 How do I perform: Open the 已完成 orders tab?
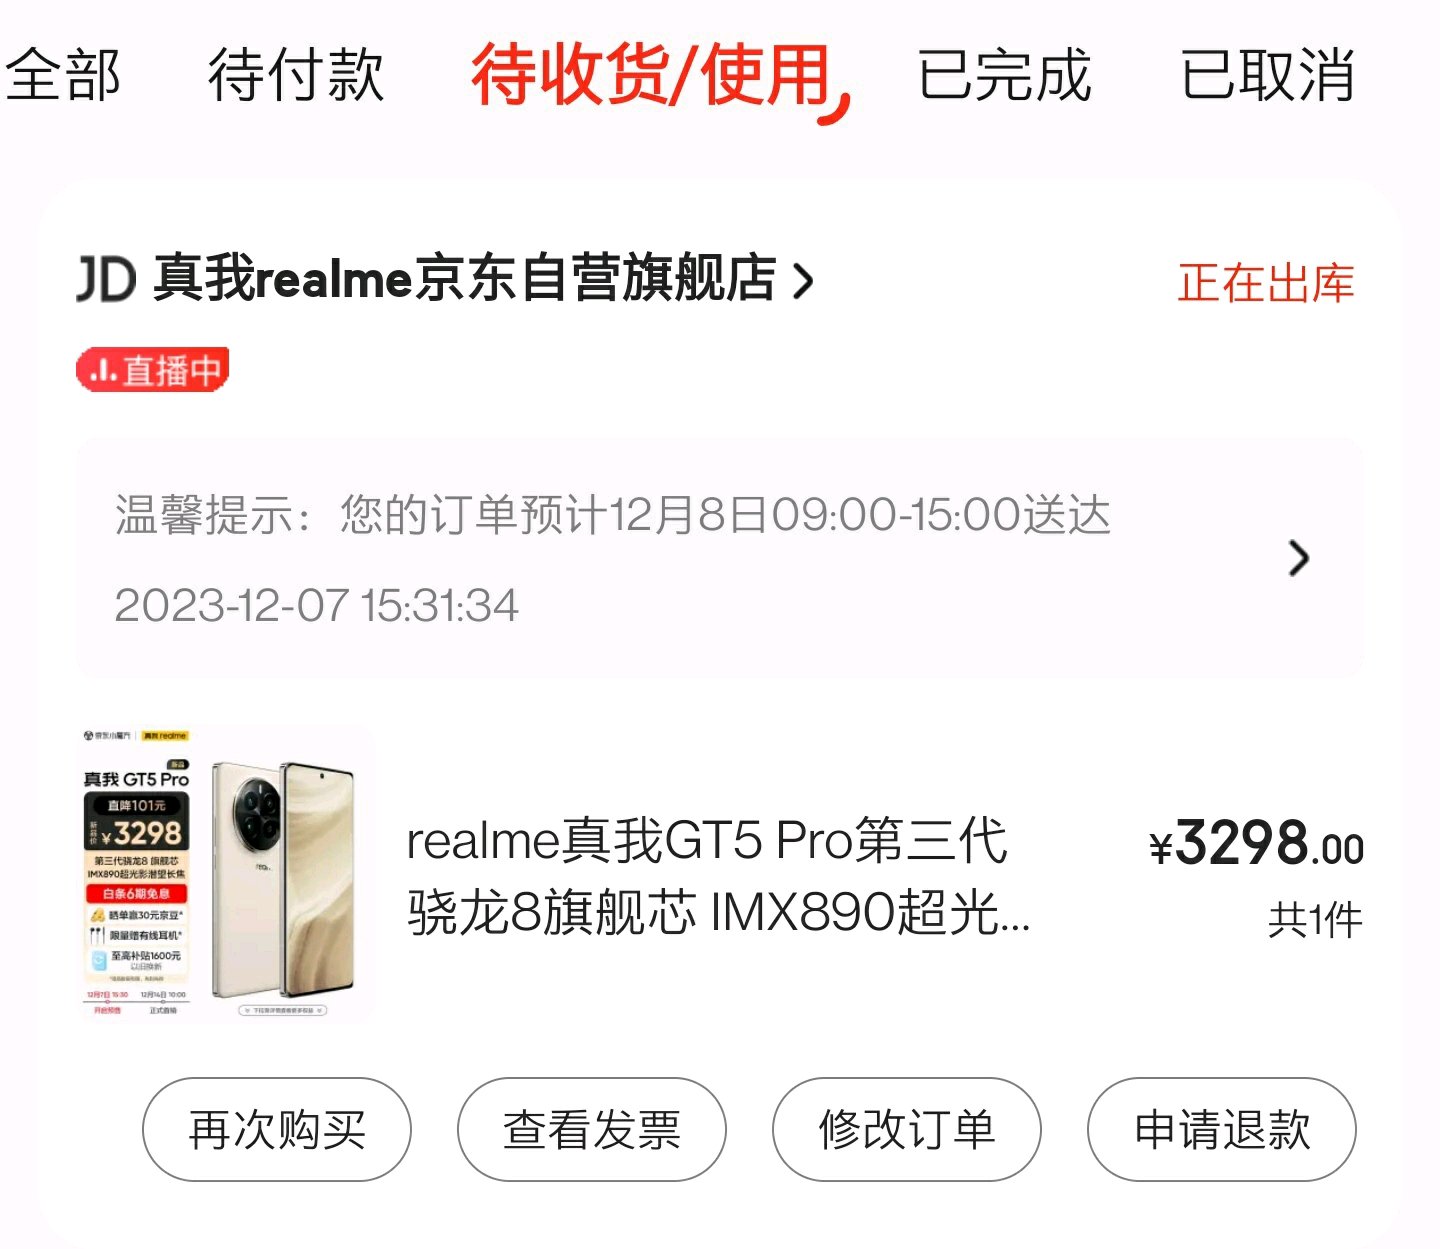(x=1004, y=75)
